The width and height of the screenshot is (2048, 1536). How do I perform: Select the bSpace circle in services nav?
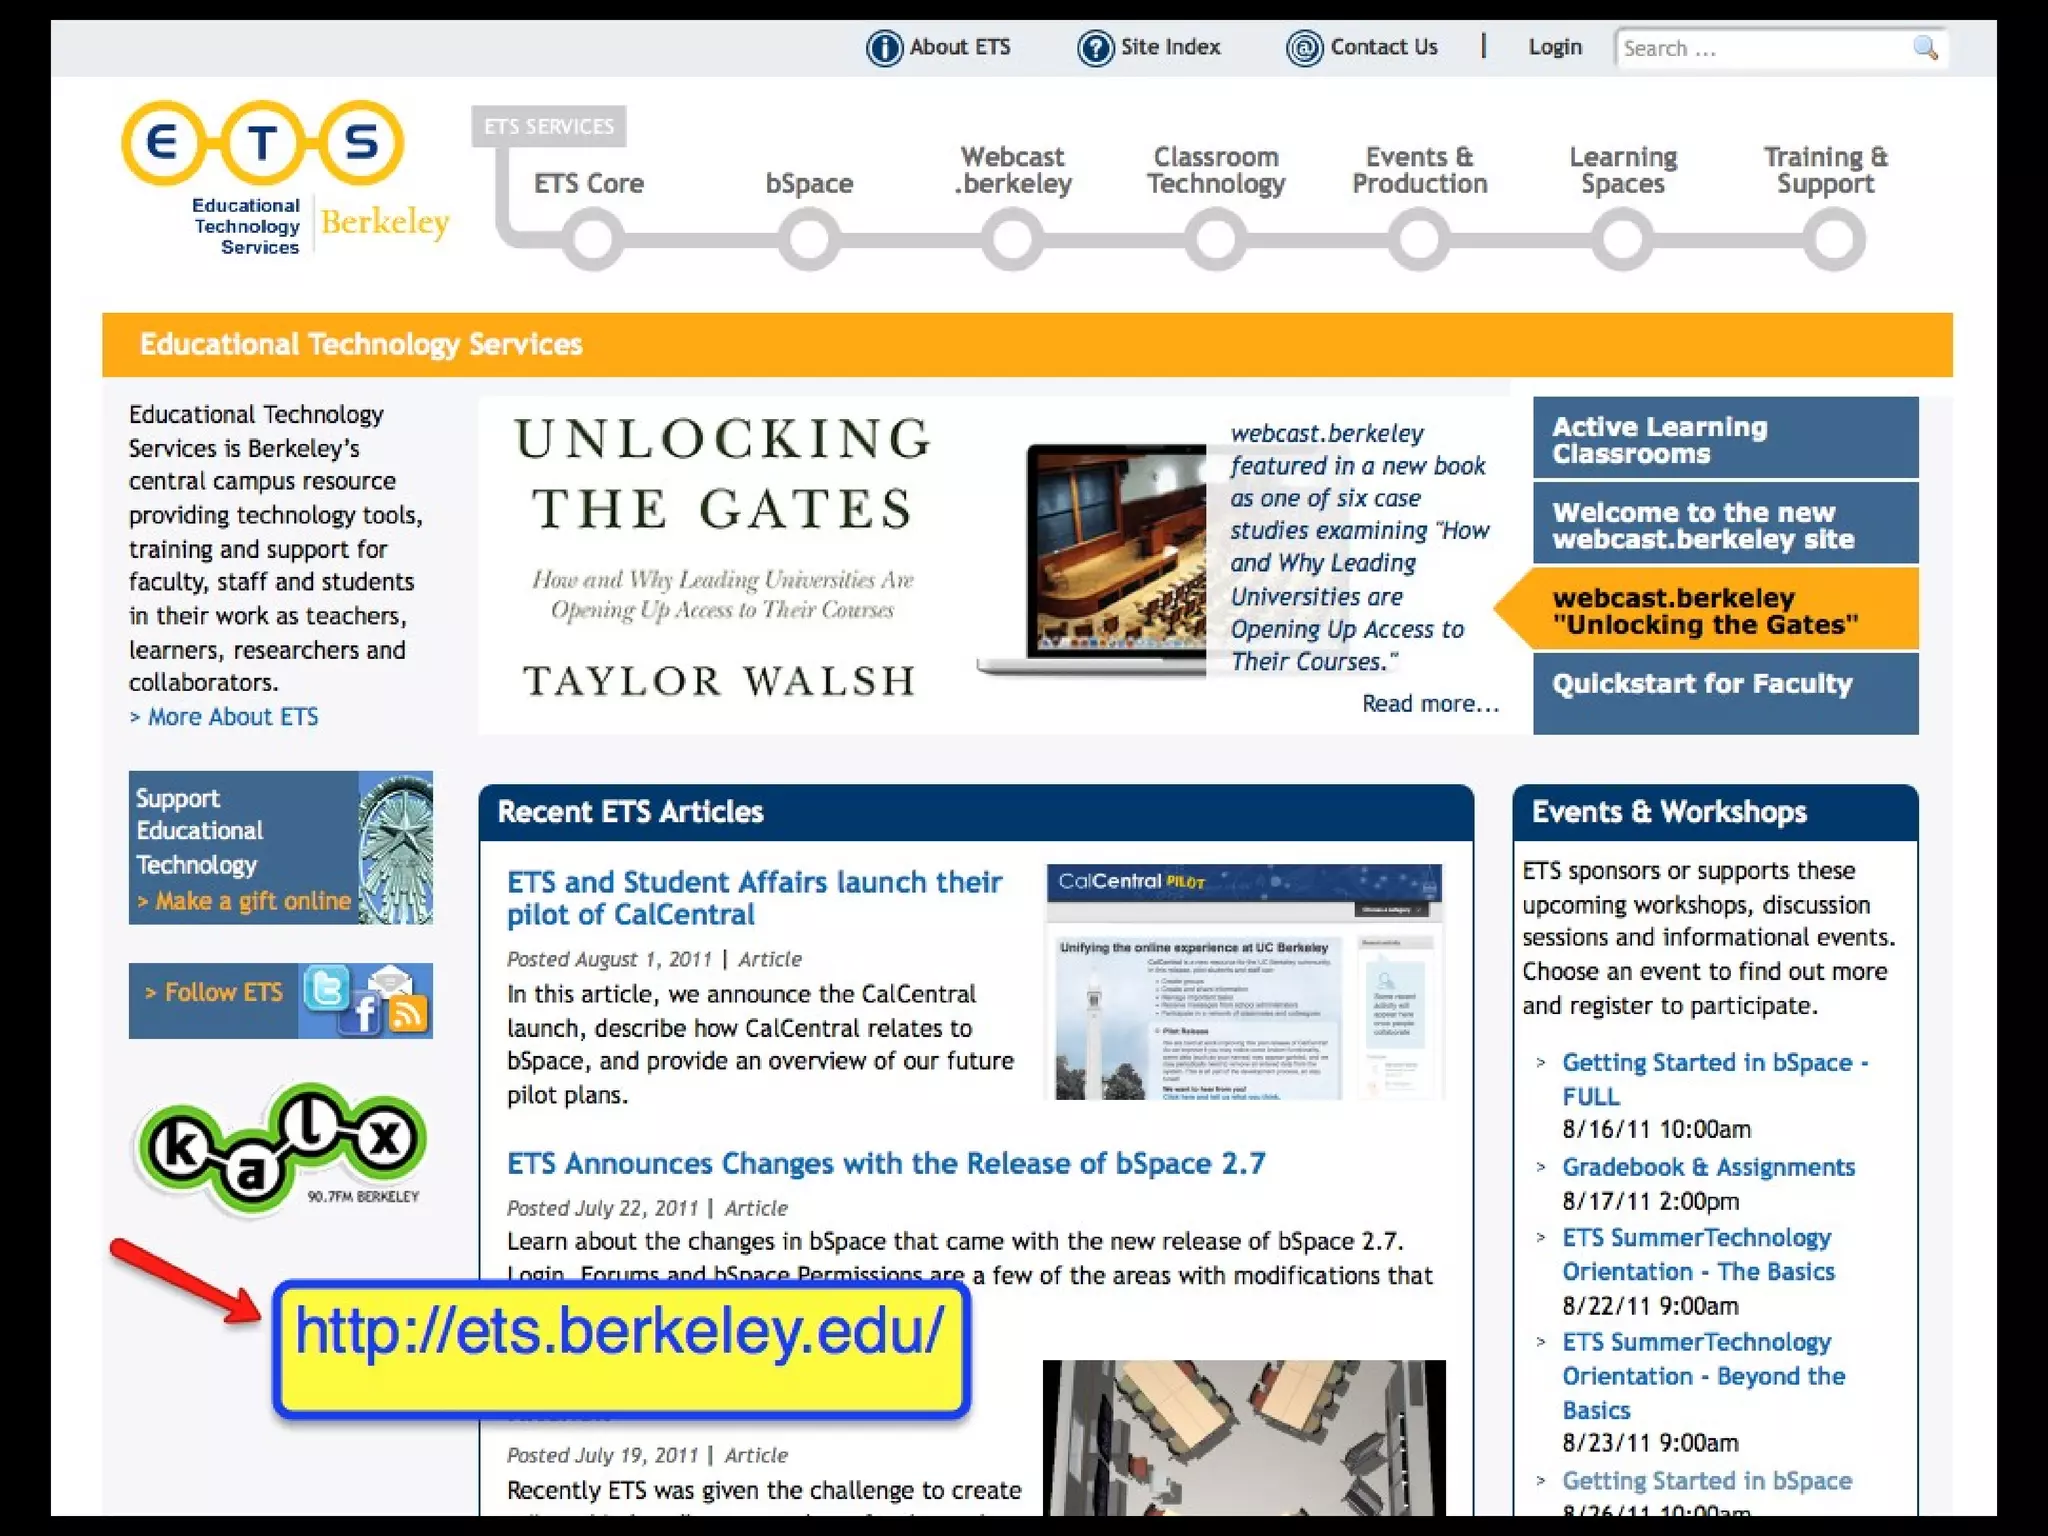pyautogui.click(x=808, y=240)
